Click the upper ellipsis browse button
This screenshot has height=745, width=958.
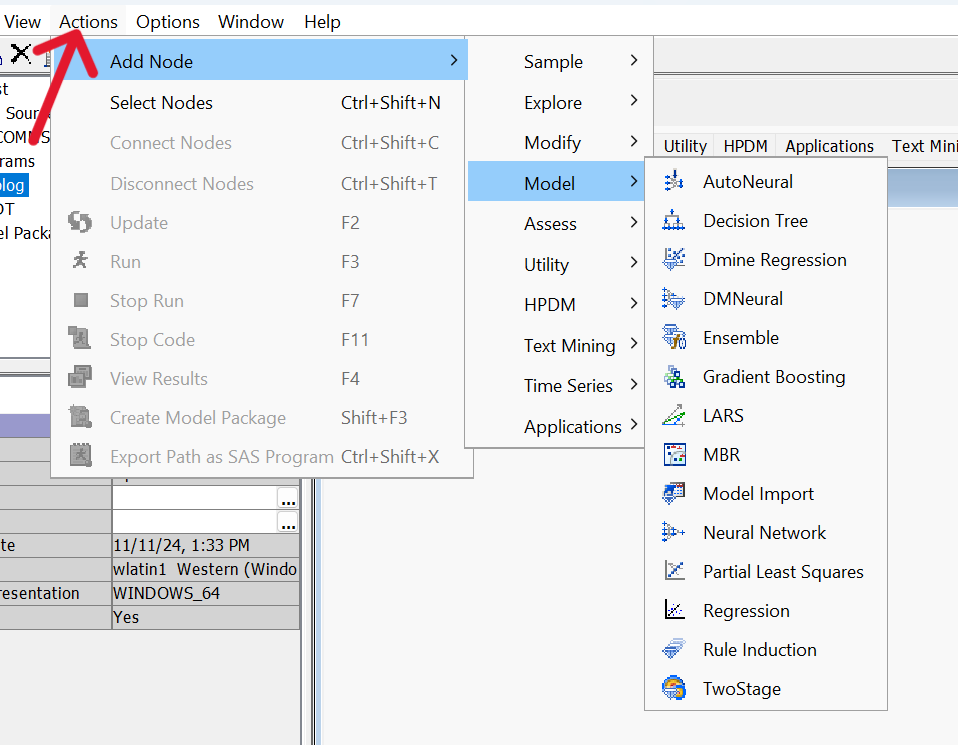point(288,498)
